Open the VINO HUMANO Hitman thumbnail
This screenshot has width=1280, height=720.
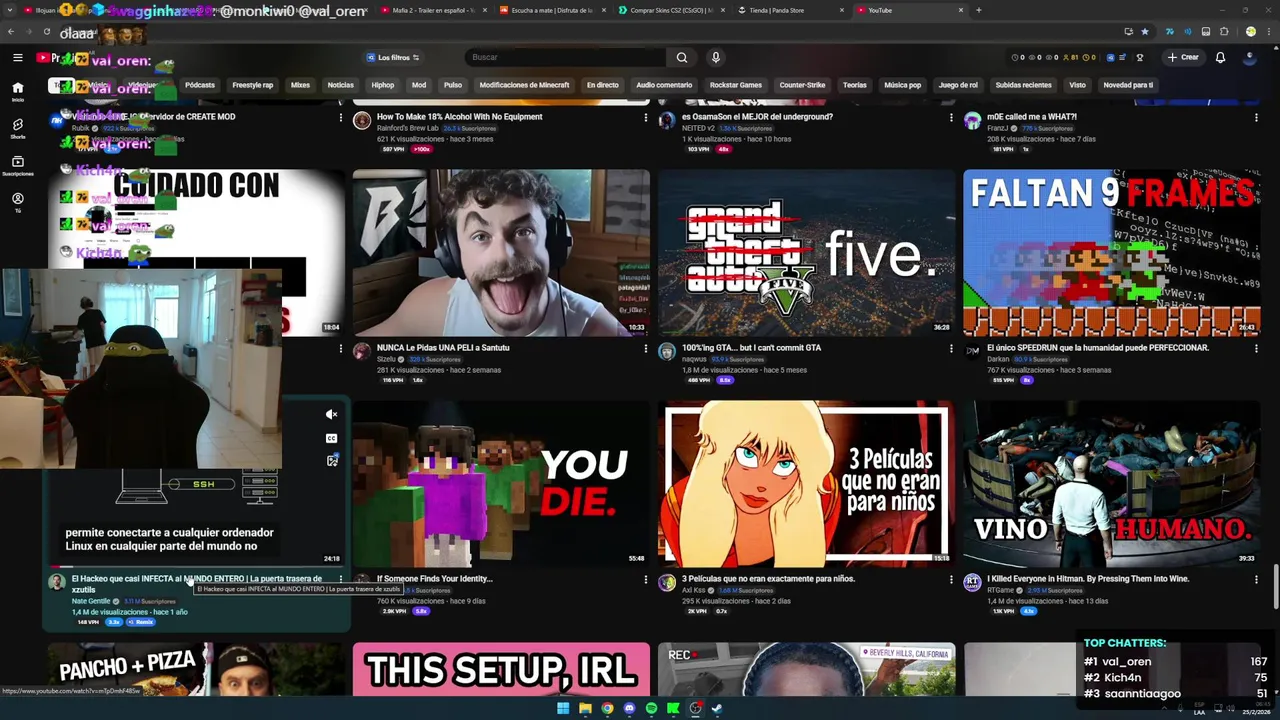(x=1112, y=484)
